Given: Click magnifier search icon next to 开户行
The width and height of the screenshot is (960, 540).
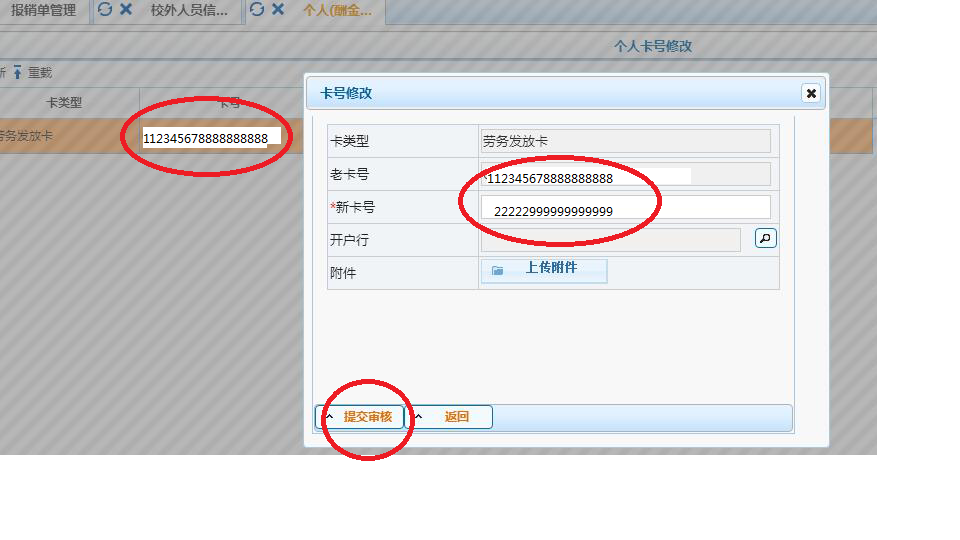Looking at the screenshot, I should coord(765,239).
